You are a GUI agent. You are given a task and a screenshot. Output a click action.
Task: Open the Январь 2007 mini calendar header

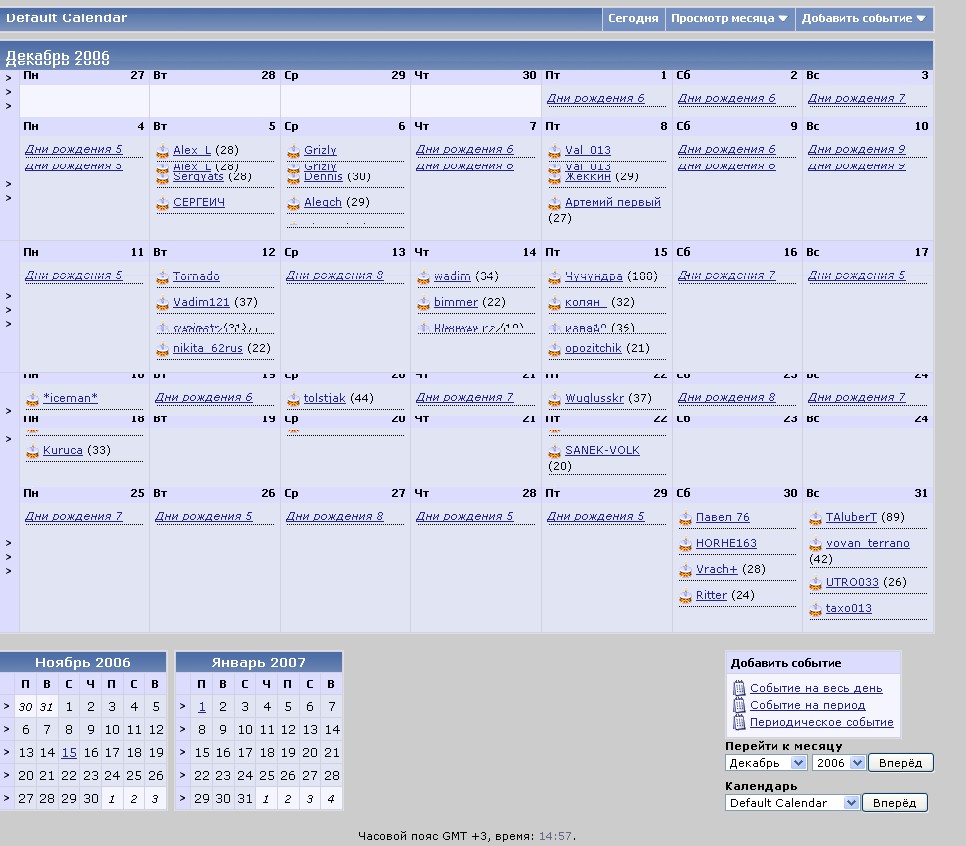coord(259,662)
